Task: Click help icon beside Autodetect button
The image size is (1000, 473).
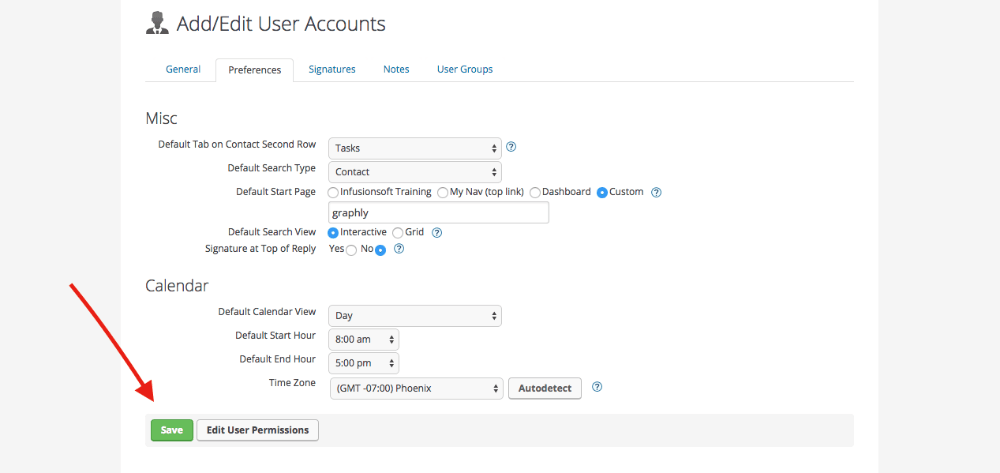Action: click(x=597, y=387)
